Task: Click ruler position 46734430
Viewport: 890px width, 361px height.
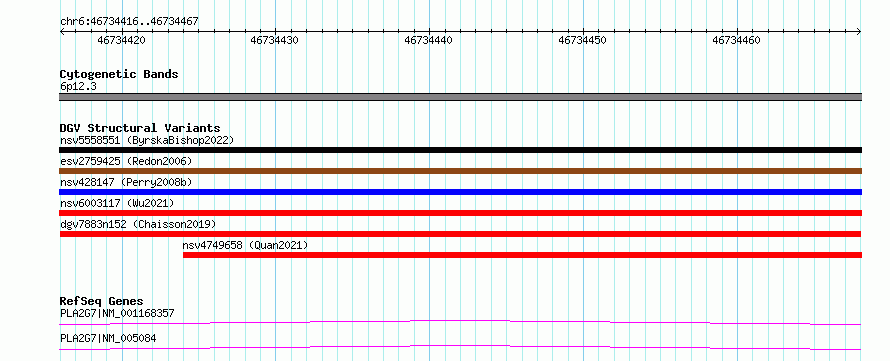Action: tap(274, 40)
